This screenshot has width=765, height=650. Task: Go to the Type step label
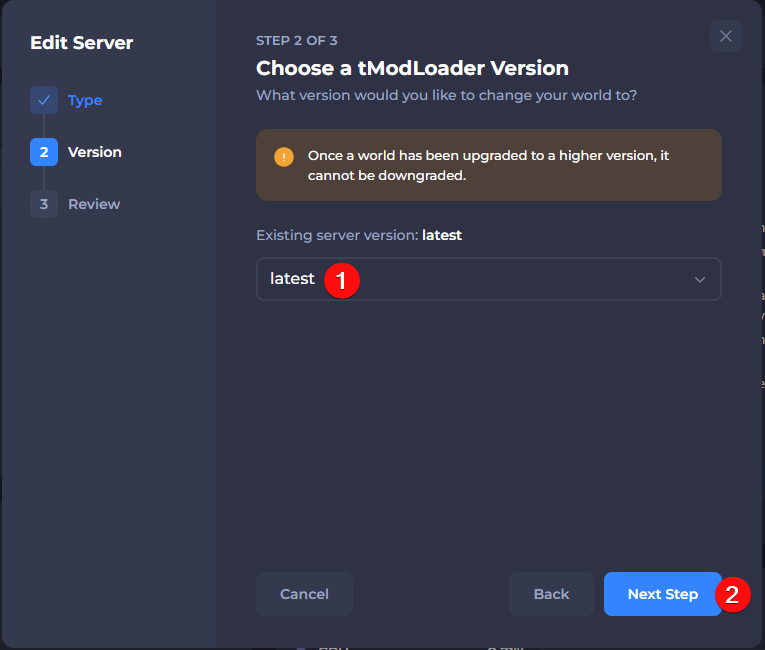(x=85, y=100)
